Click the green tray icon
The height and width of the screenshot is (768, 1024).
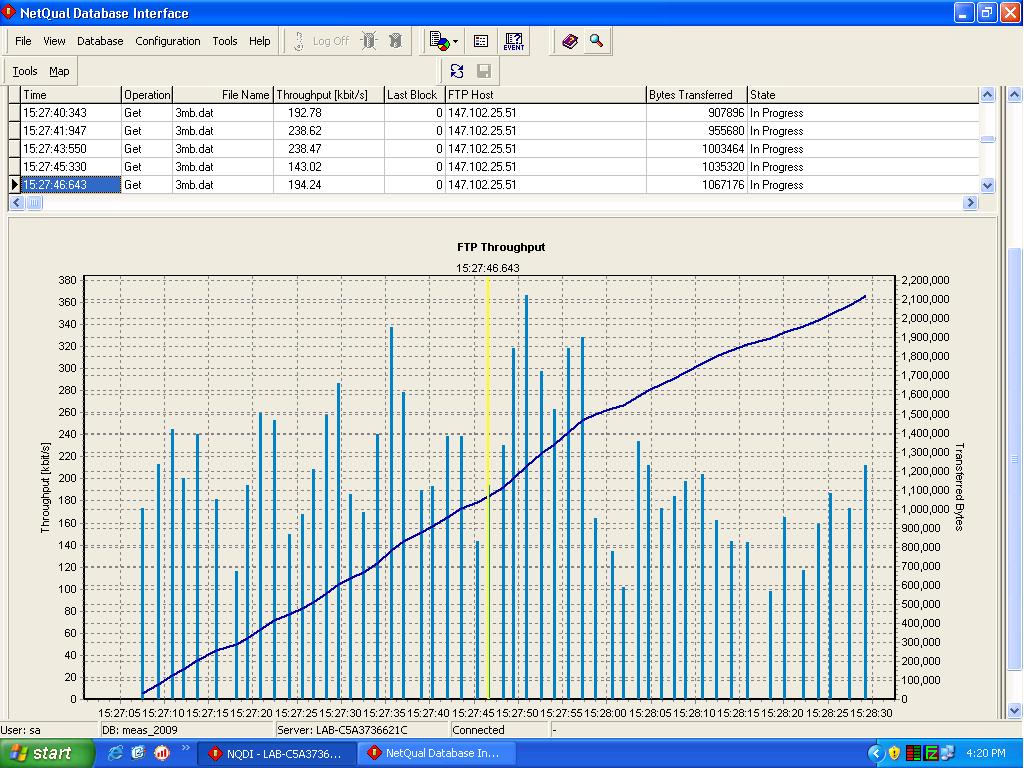(931, 753)
